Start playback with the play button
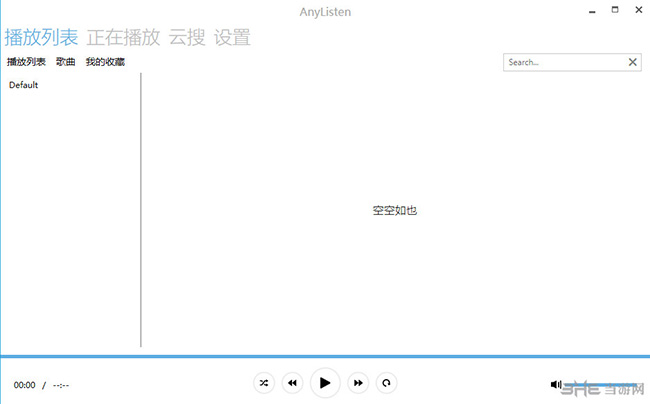Screen dimensions: 650x404 click(x=325, y=383)
